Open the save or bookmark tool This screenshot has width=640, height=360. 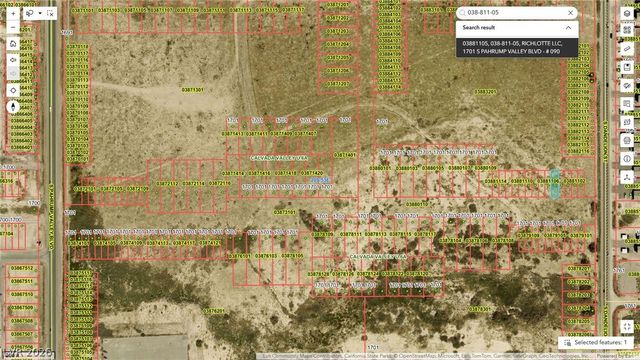[x=627, y=67]
